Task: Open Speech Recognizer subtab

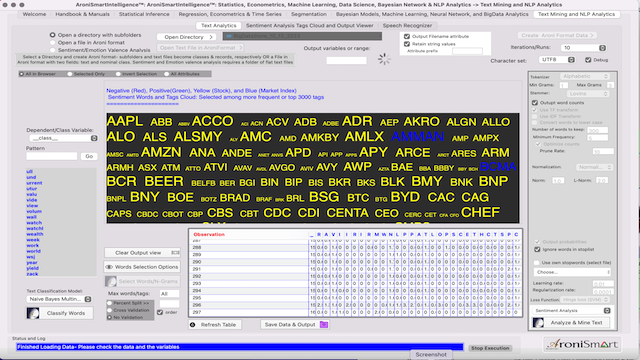Action: [x=407, y=25]
